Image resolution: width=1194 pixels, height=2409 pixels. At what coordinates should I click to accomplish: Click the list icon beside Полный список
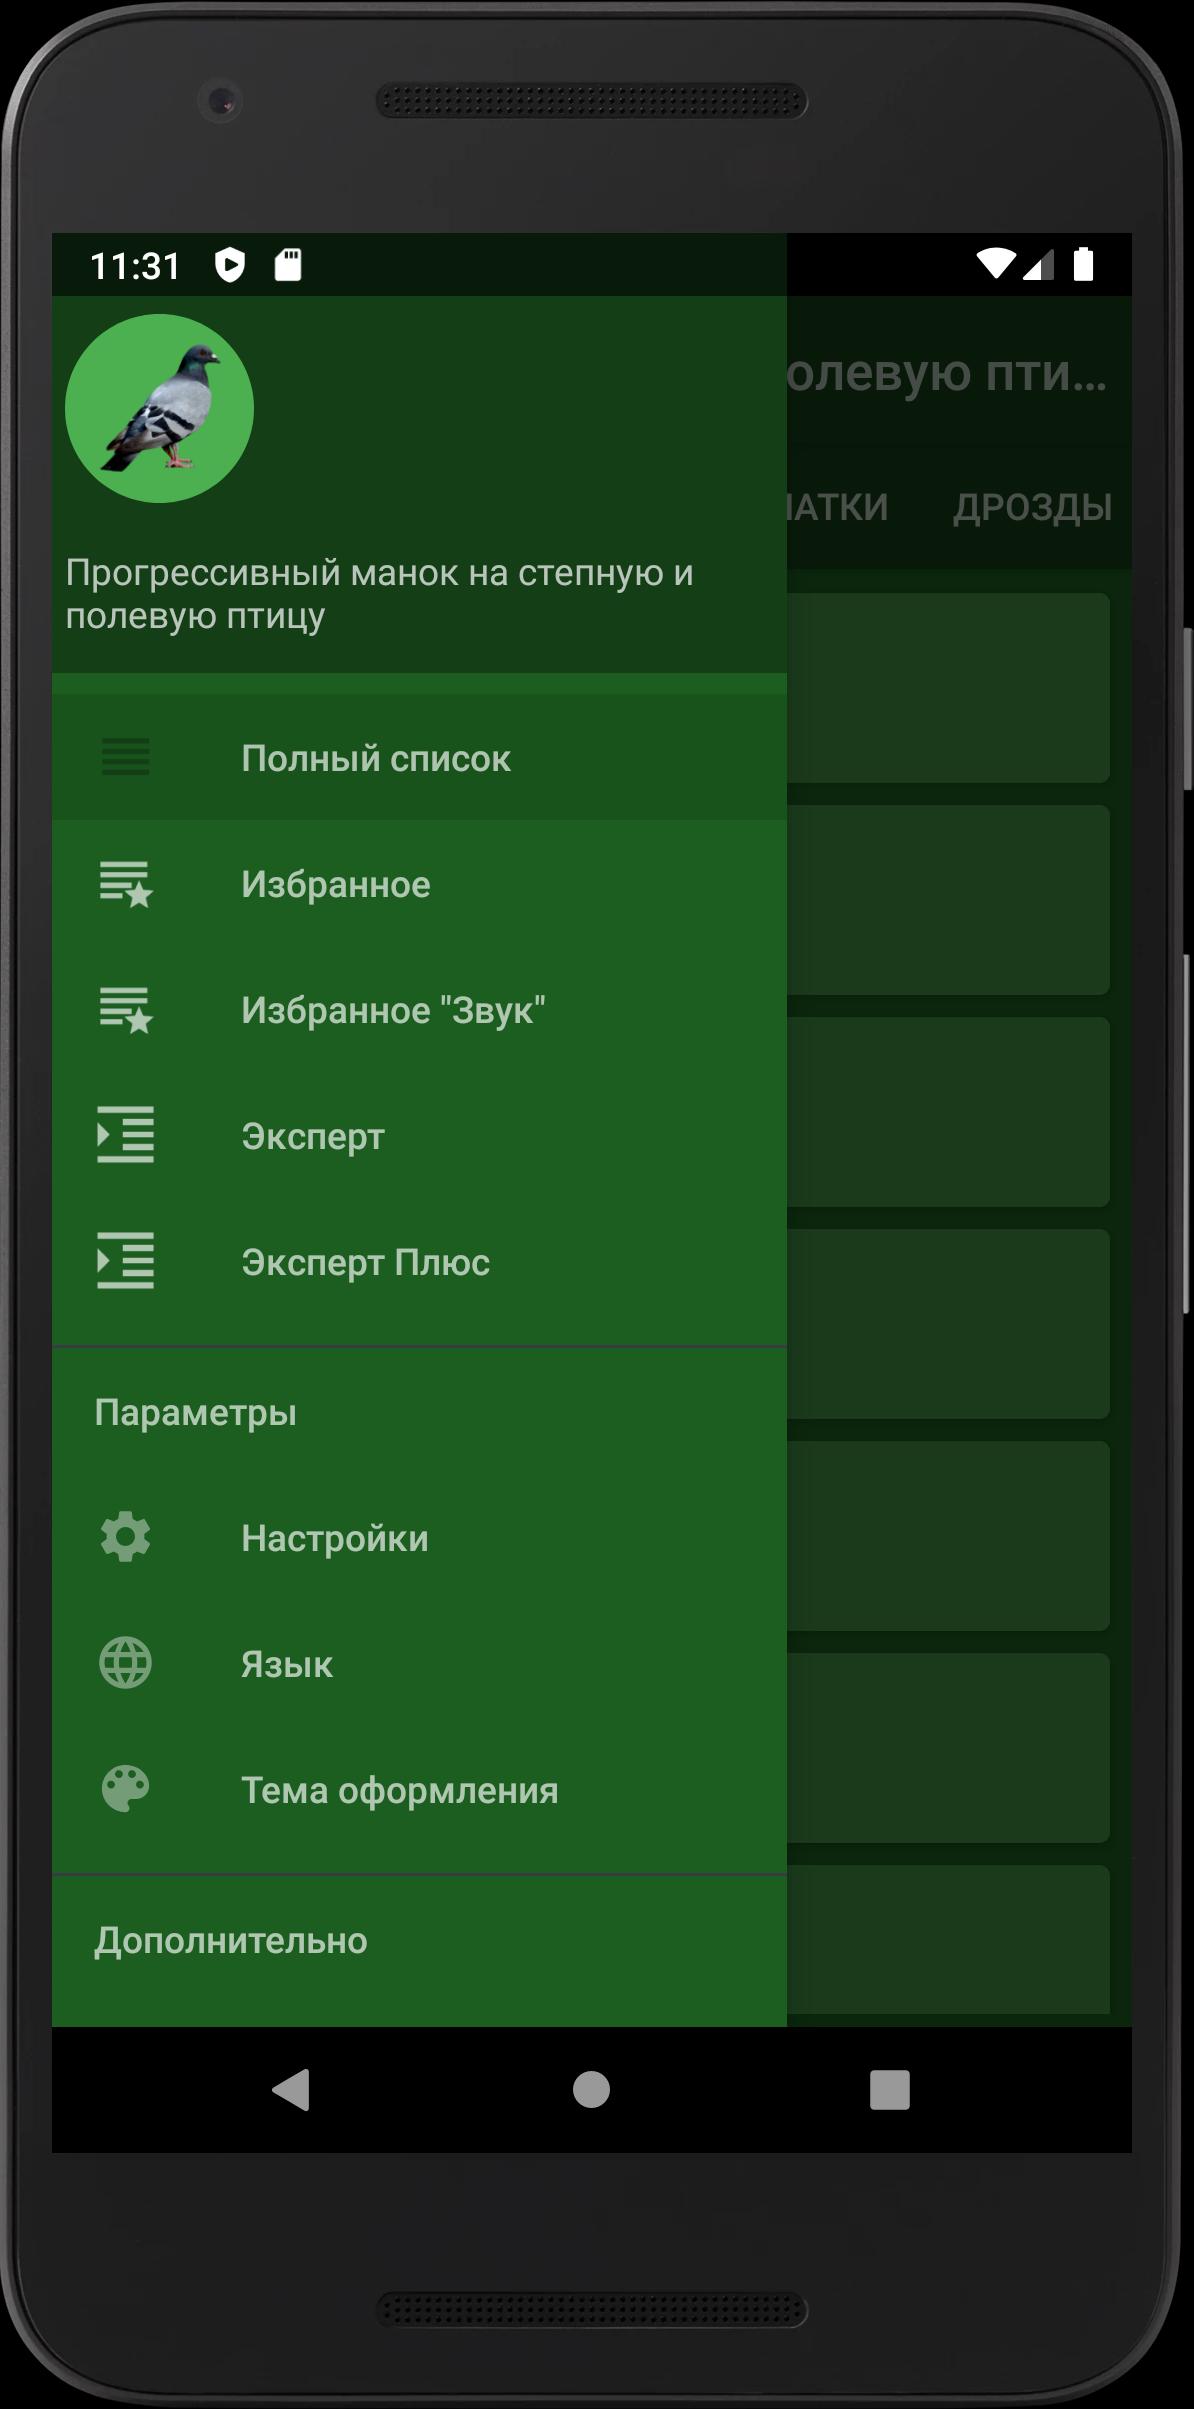[126, 758]
